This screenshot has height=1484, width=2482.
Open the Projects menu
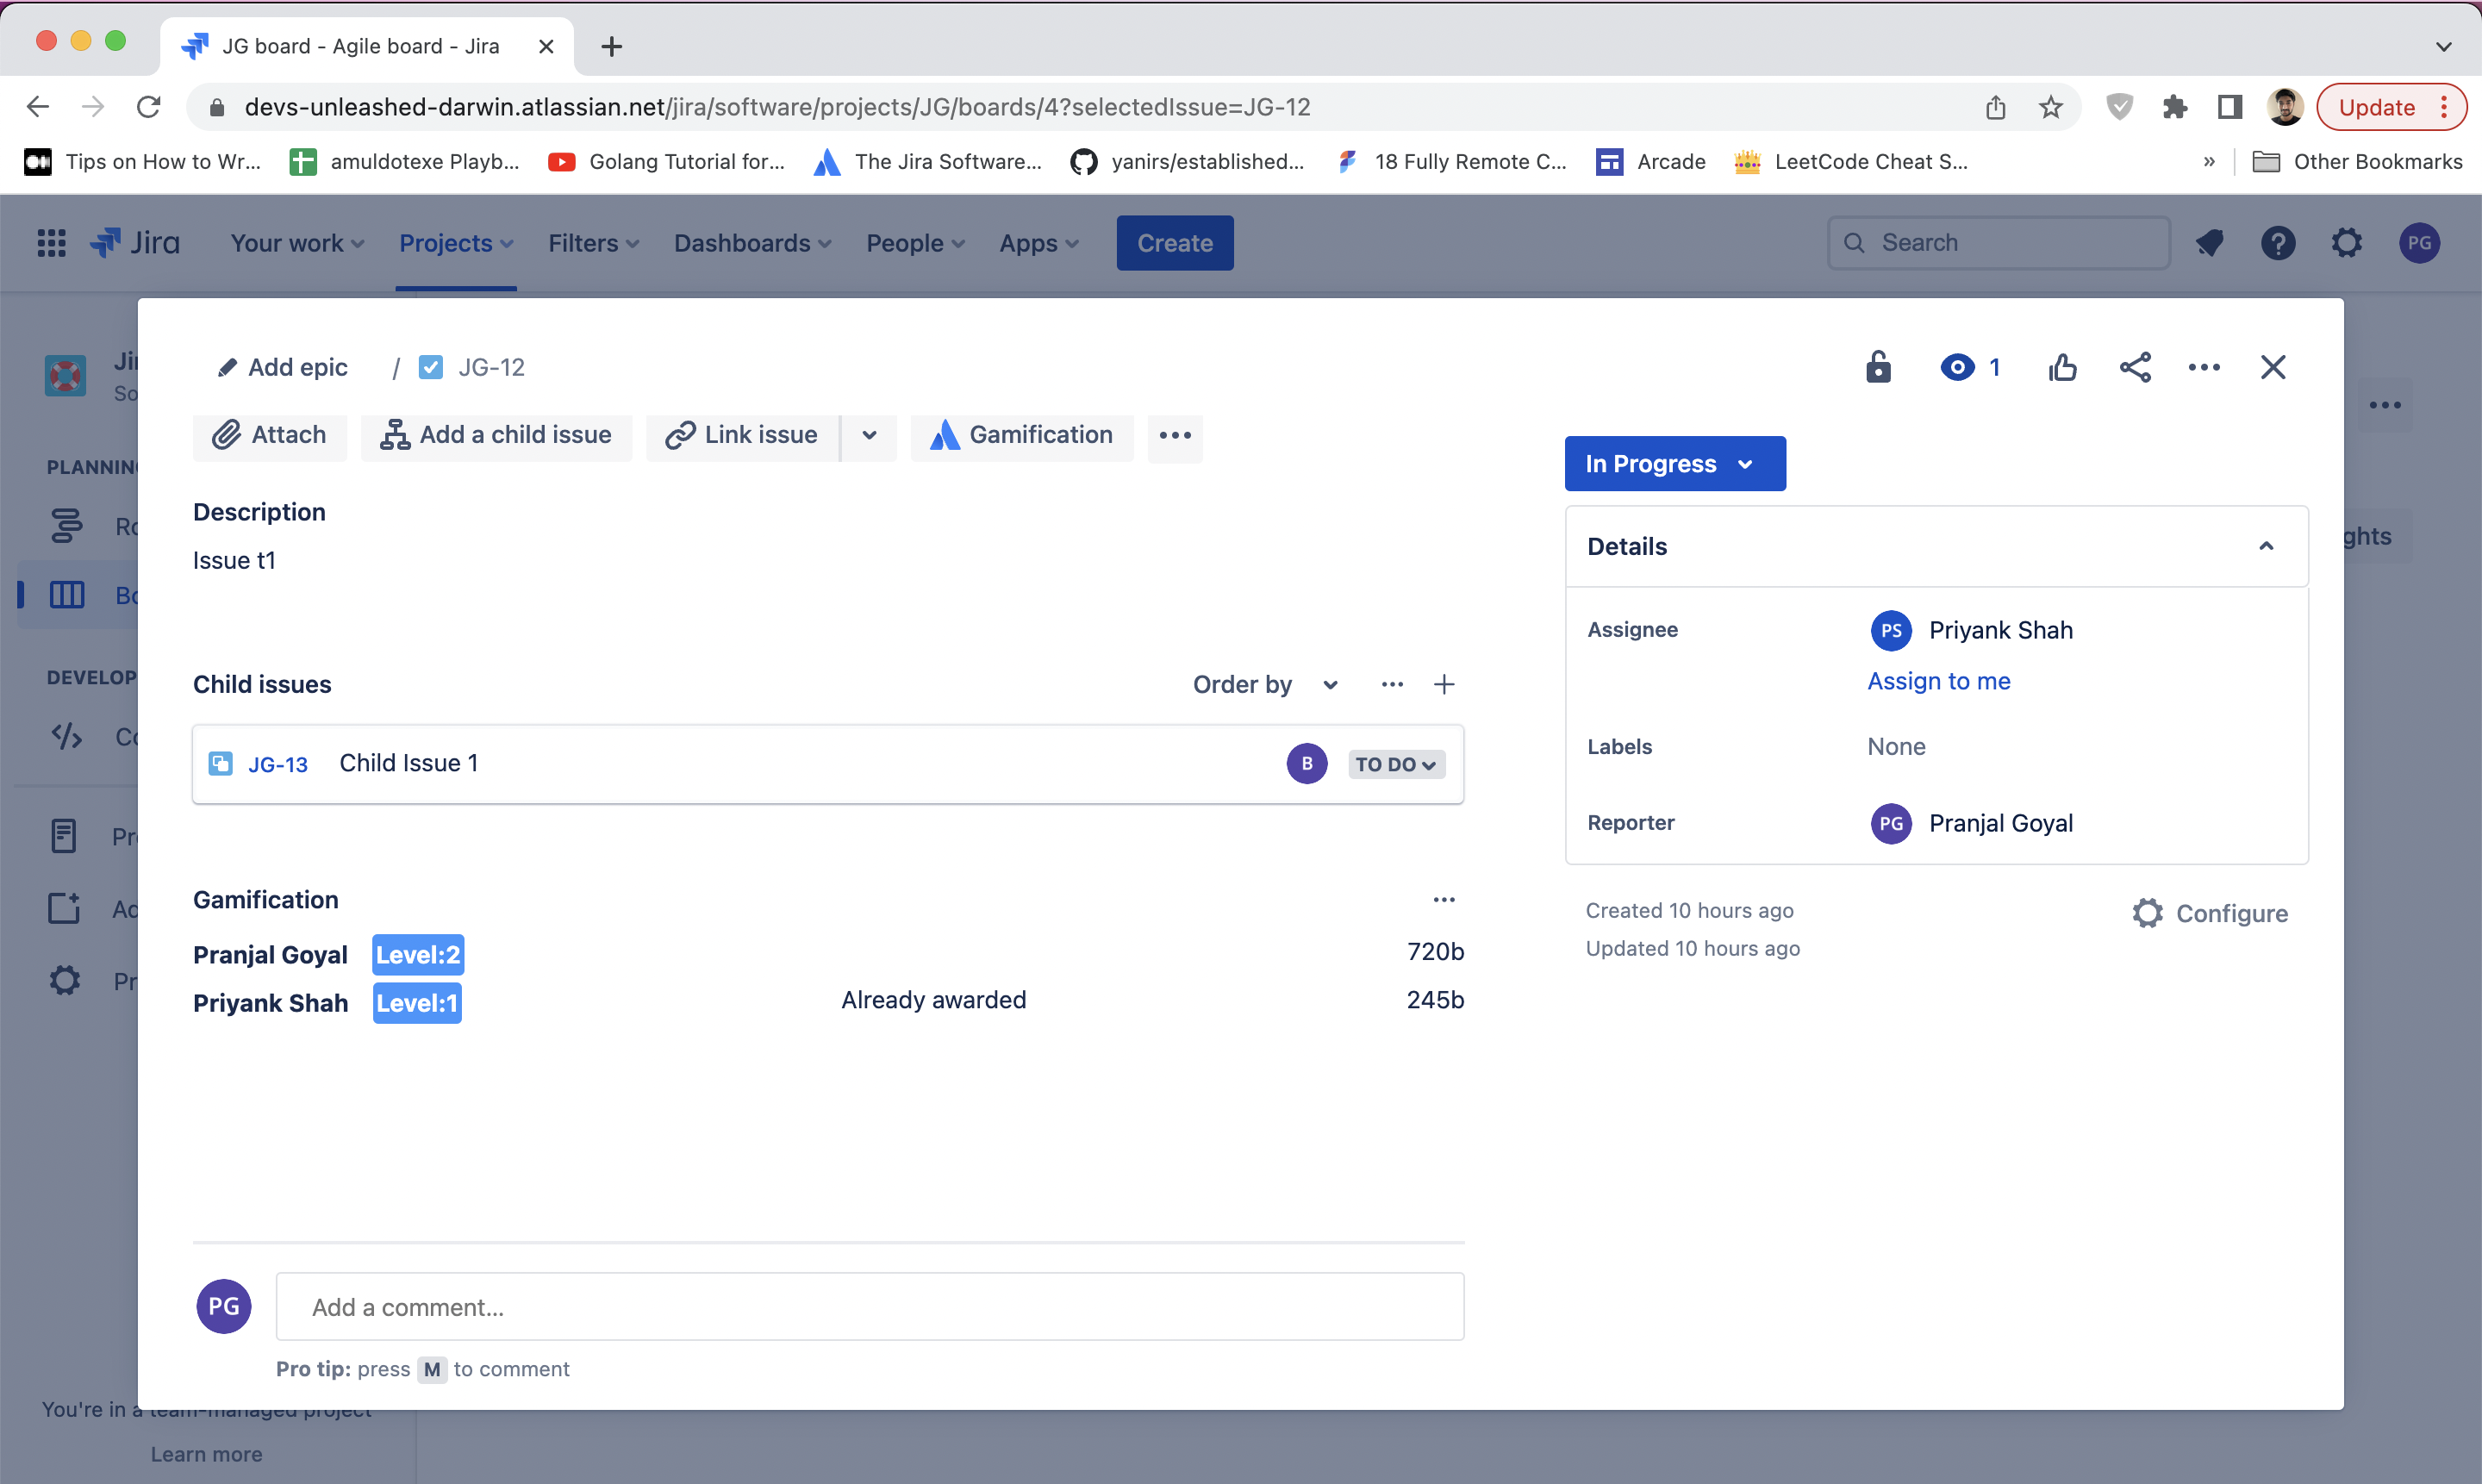[455, 243]
